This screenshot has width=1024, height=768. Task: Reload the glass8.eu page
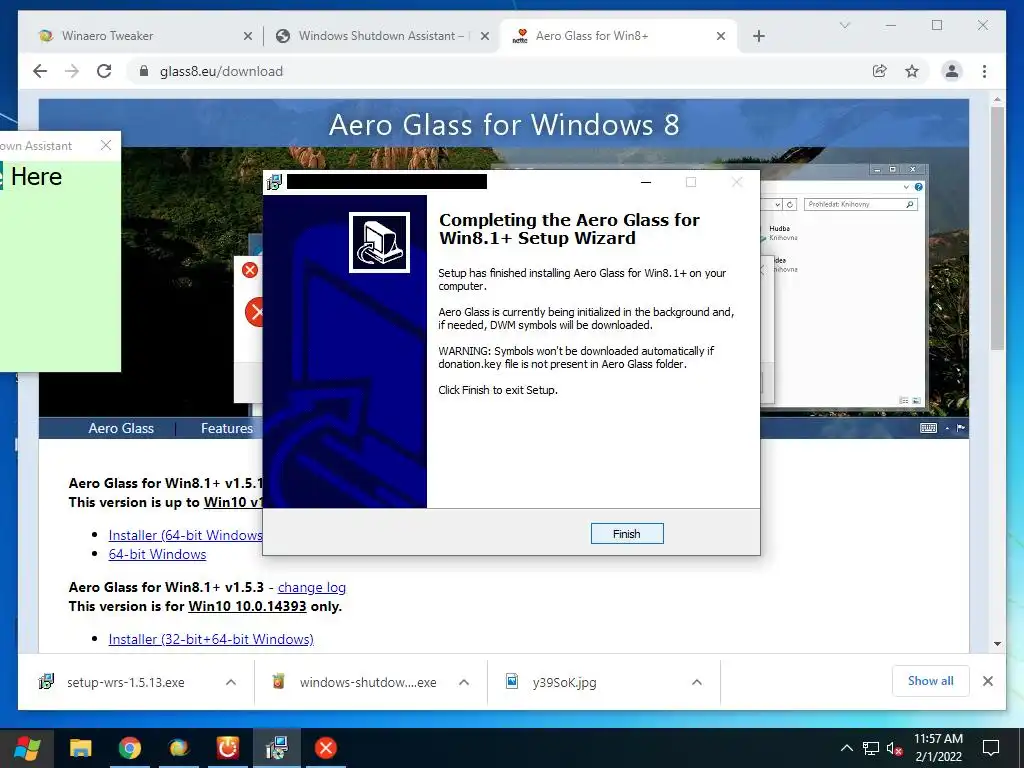click(x=104, y=71)
